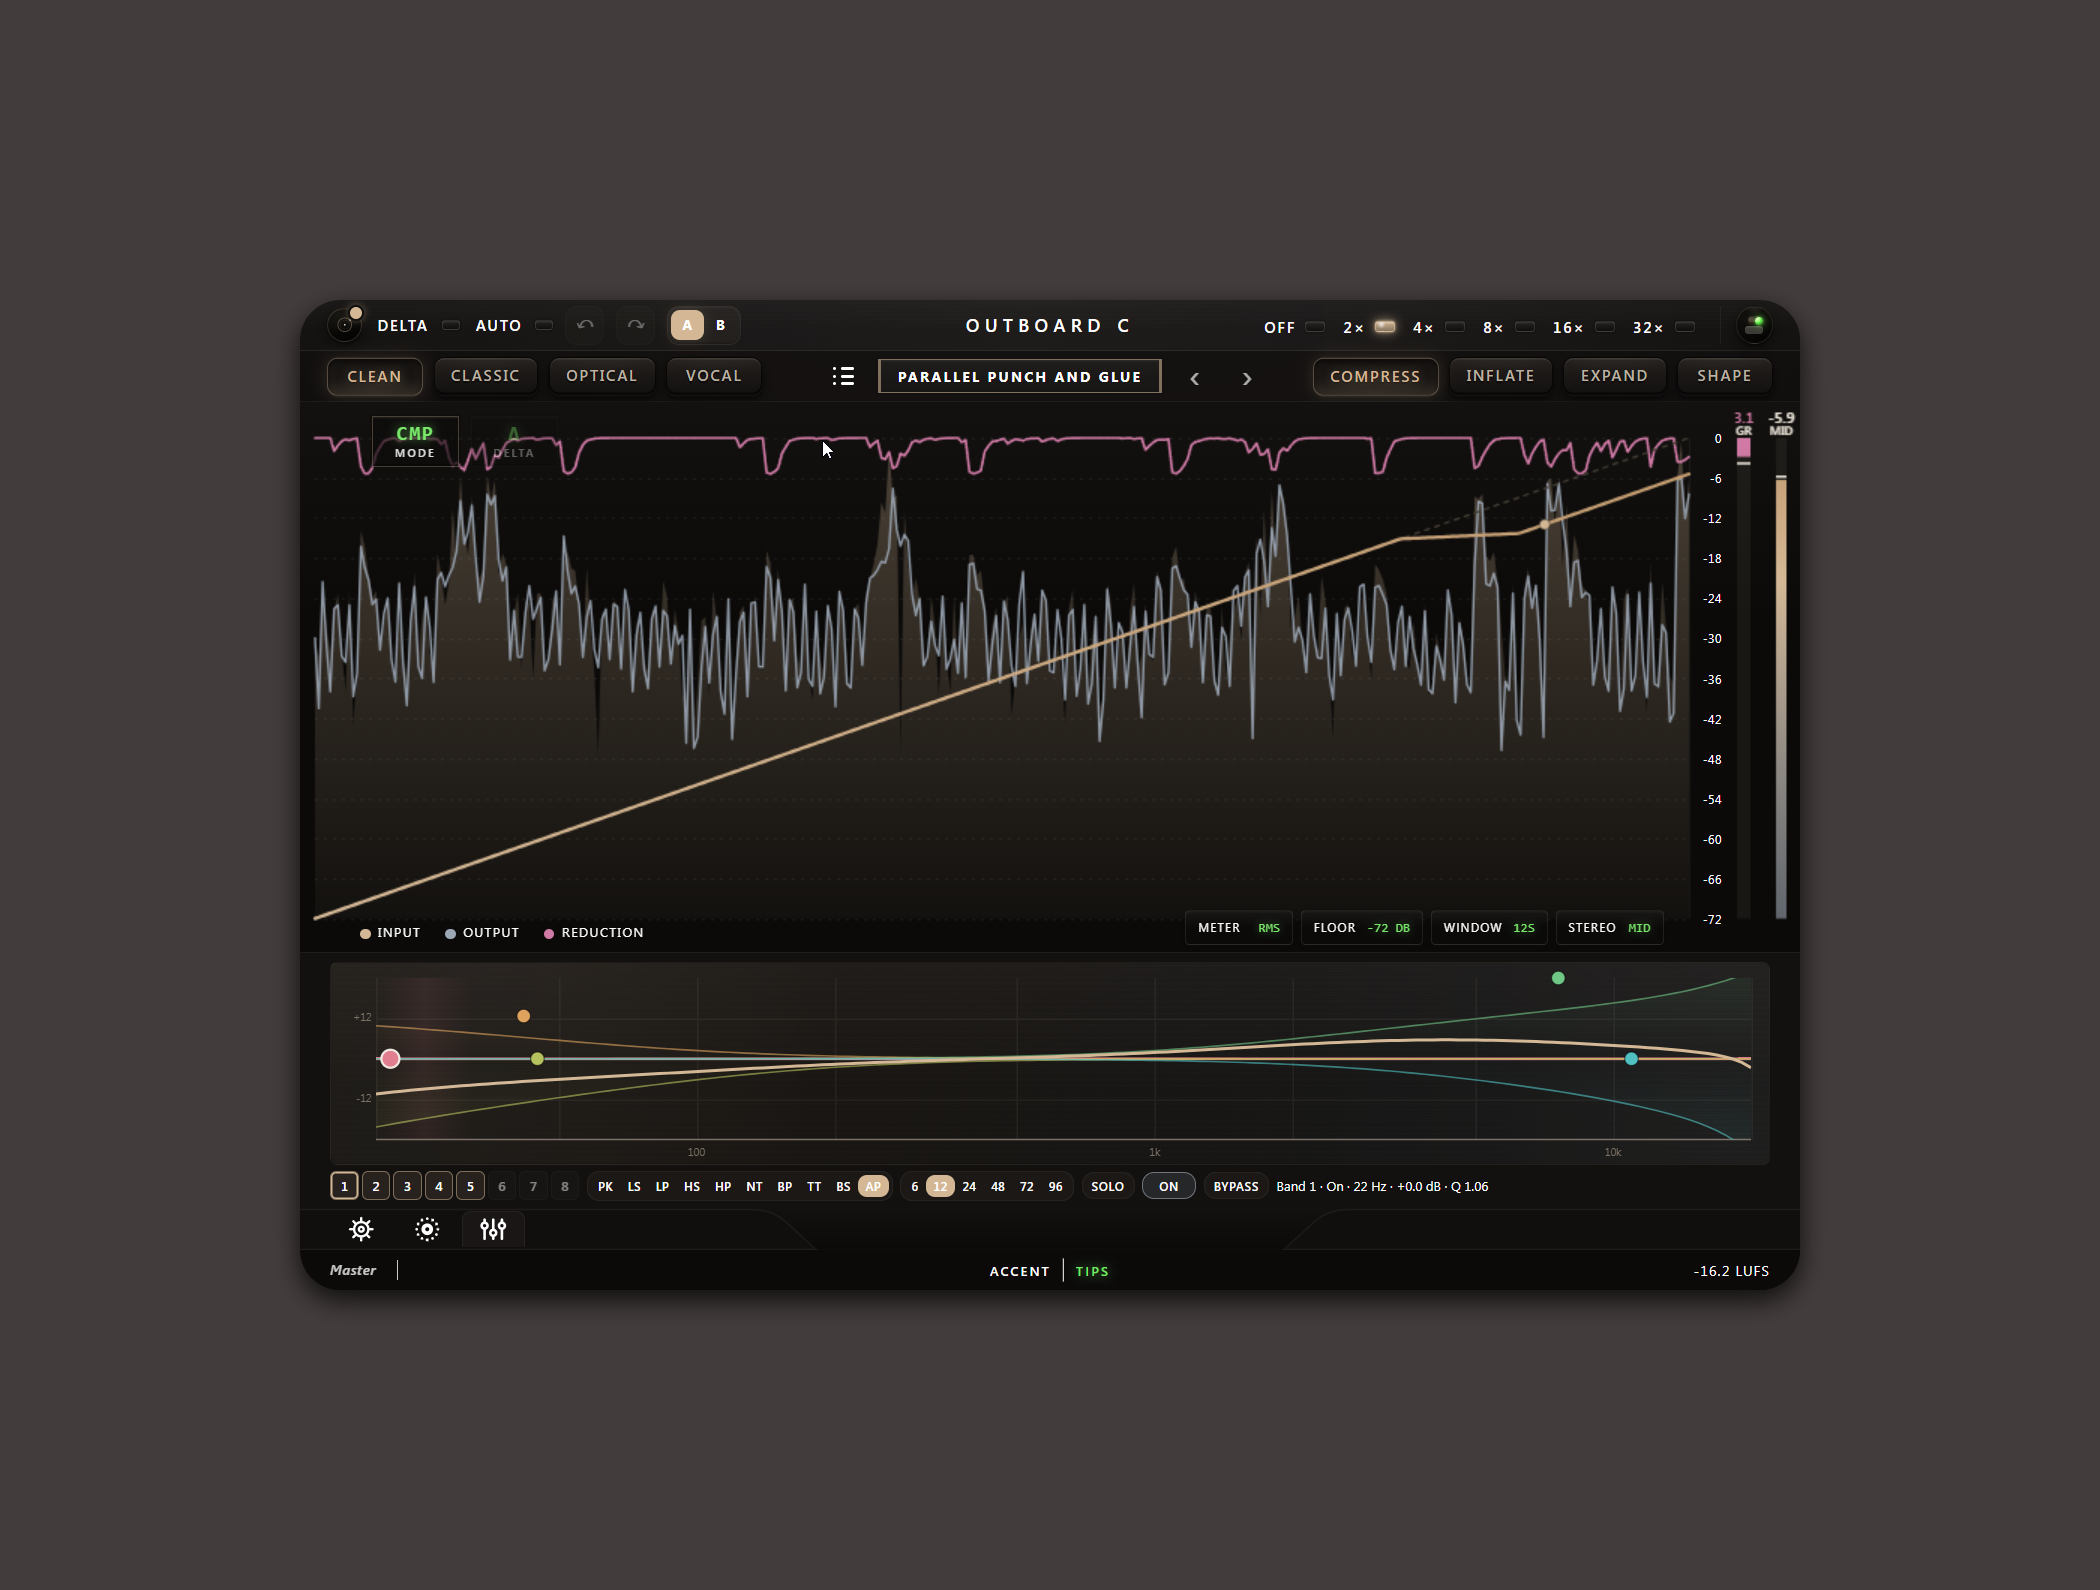
Task: Select the CLASSIC character tab
Action: point(485,375)
